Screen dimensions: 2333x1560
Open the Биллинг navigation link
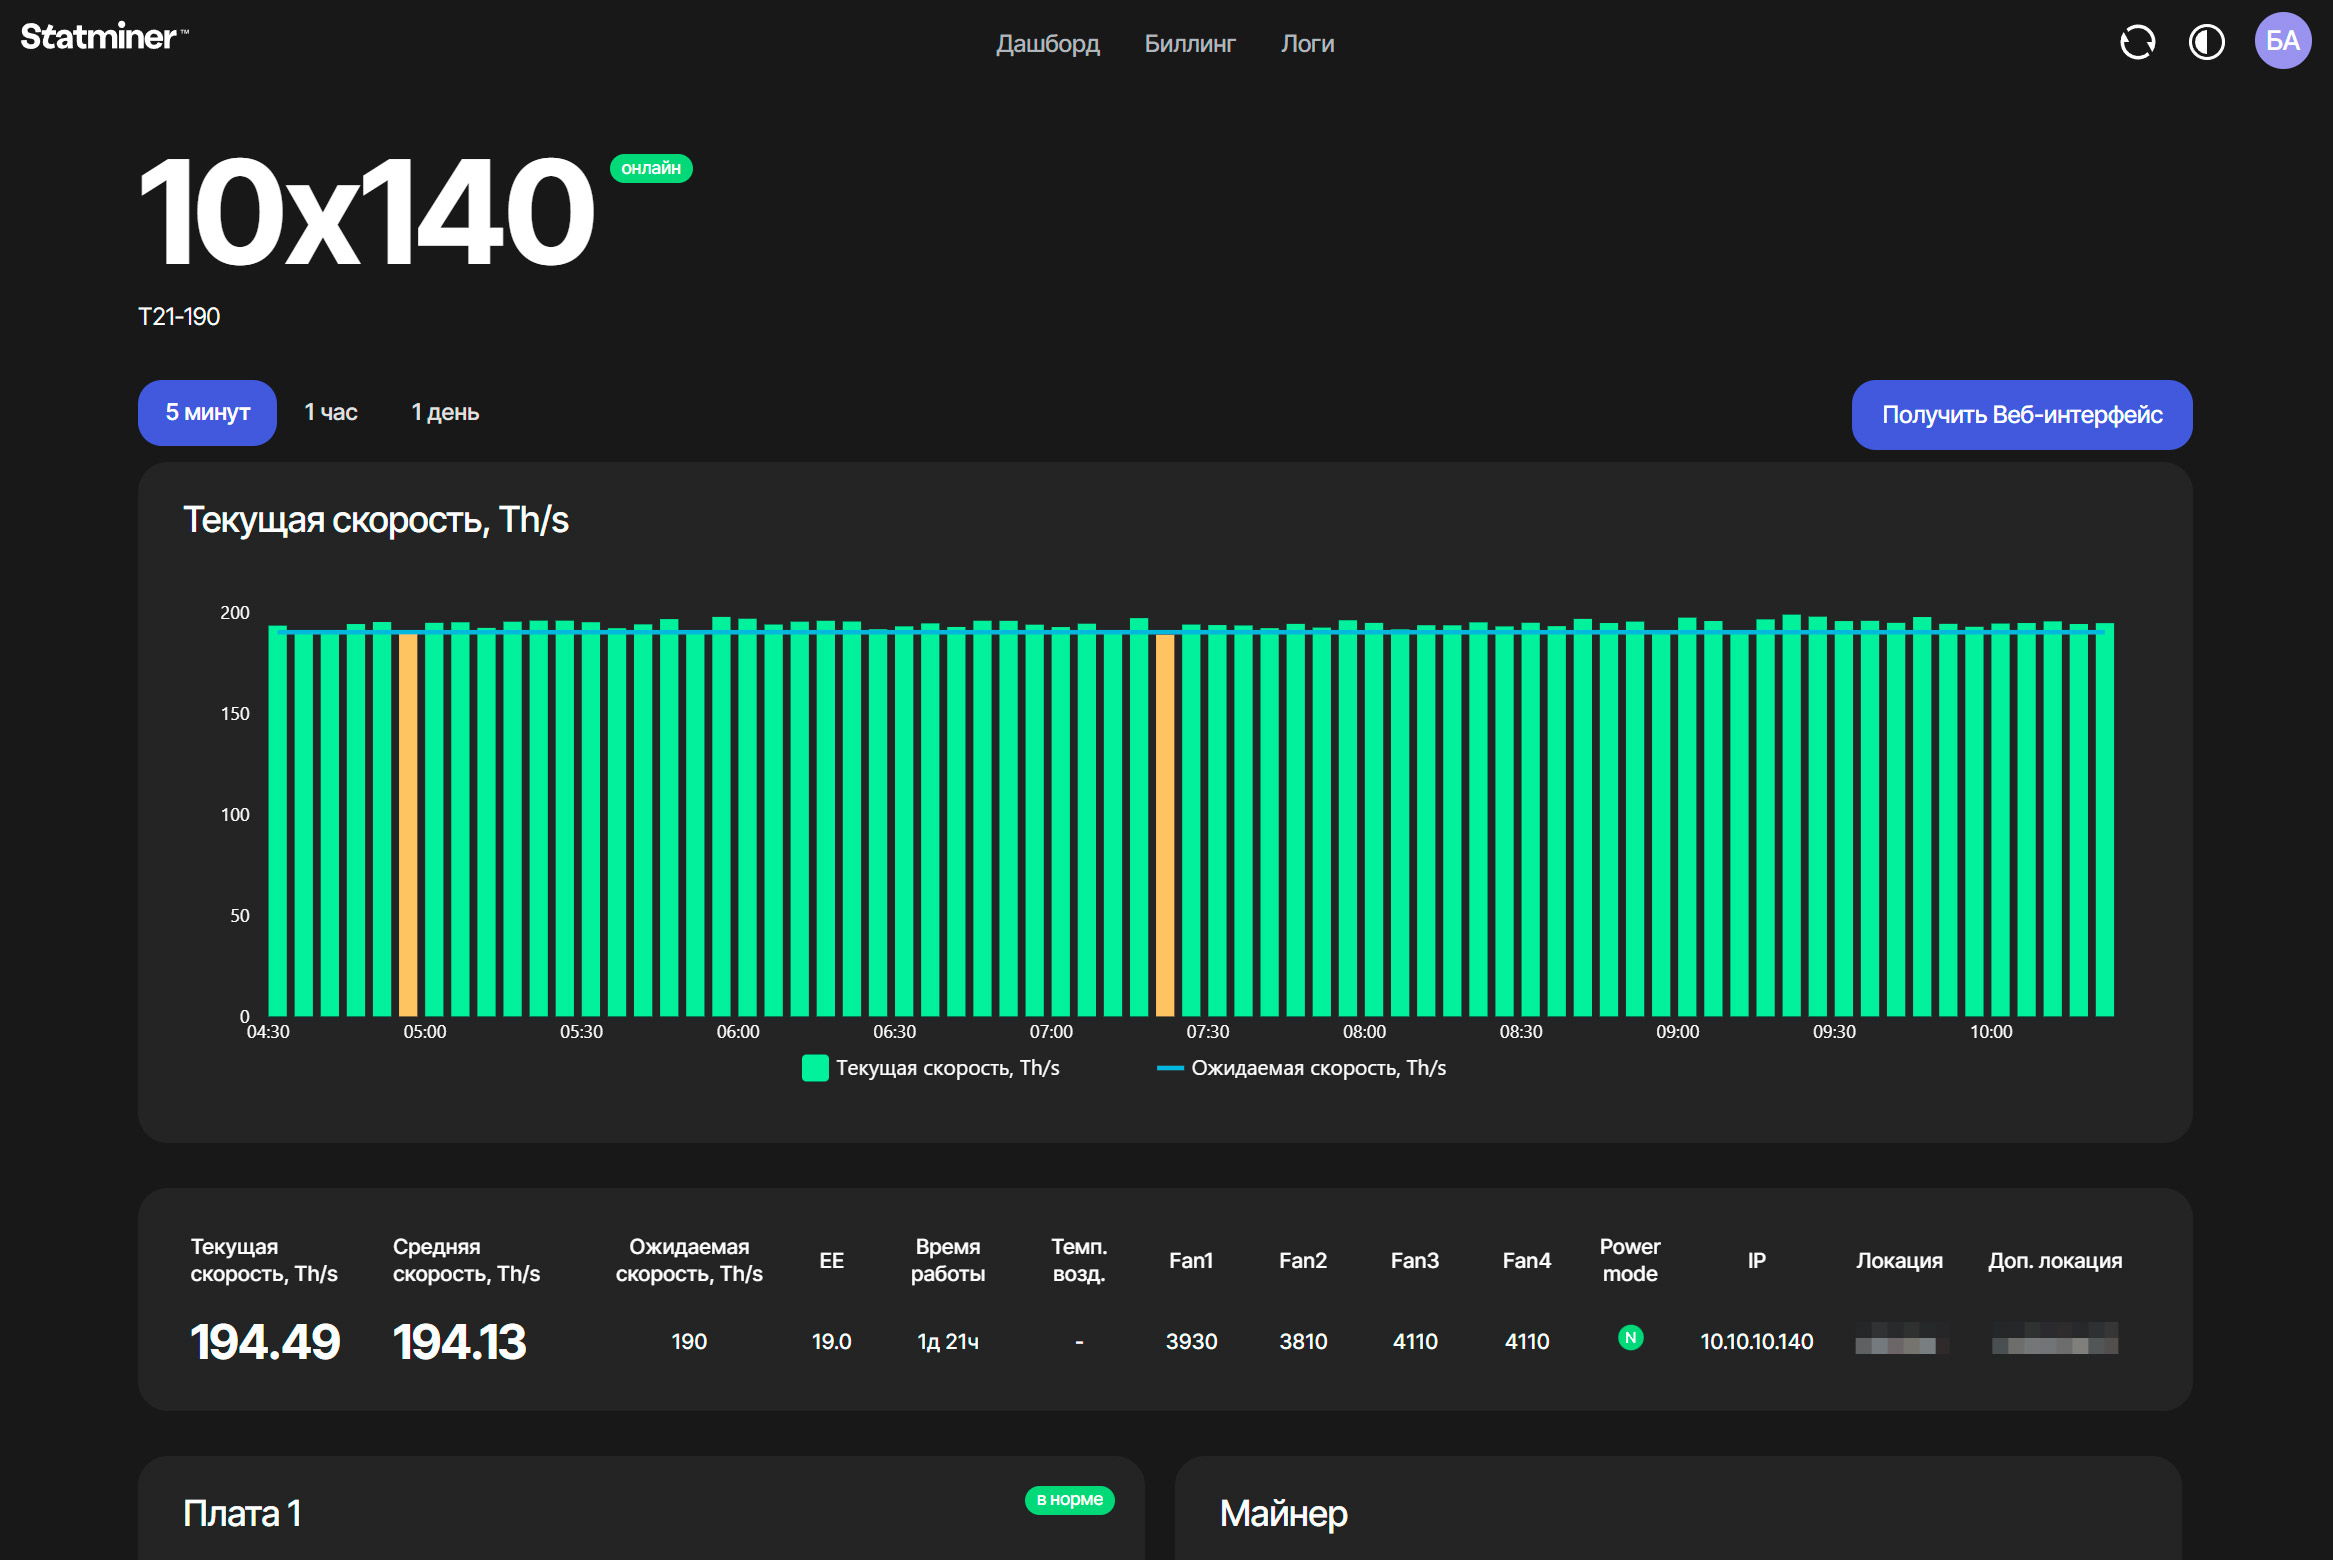(1190, 44)
